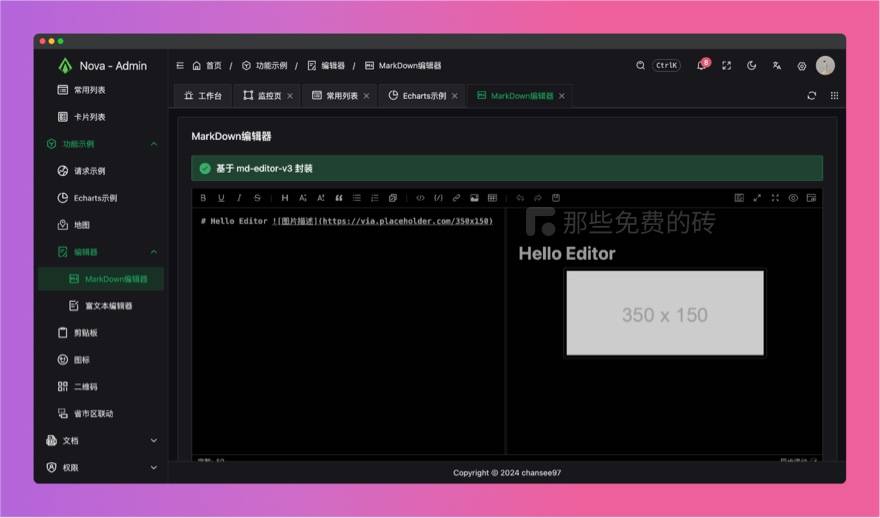Open the language switcher in the header
880x518 pixels.
coord(777,66)
